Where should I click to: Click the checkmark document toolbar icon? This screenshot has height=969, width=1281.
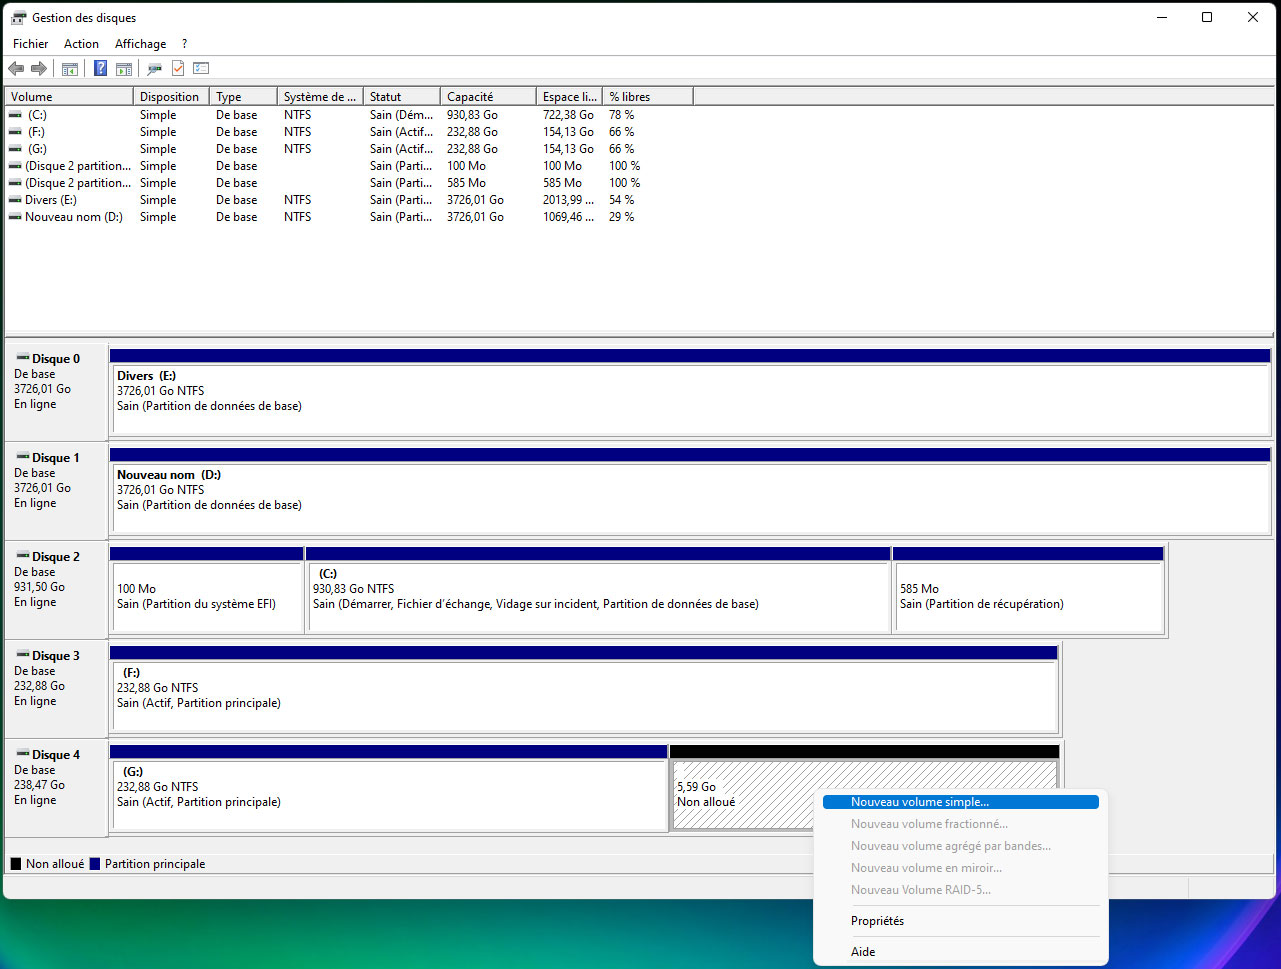click(x=178, y=68)
